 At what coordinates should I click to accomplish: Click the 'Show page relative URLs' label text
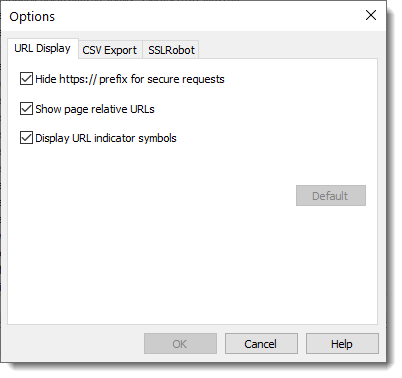pyautogui.click(x=95, y=109)
